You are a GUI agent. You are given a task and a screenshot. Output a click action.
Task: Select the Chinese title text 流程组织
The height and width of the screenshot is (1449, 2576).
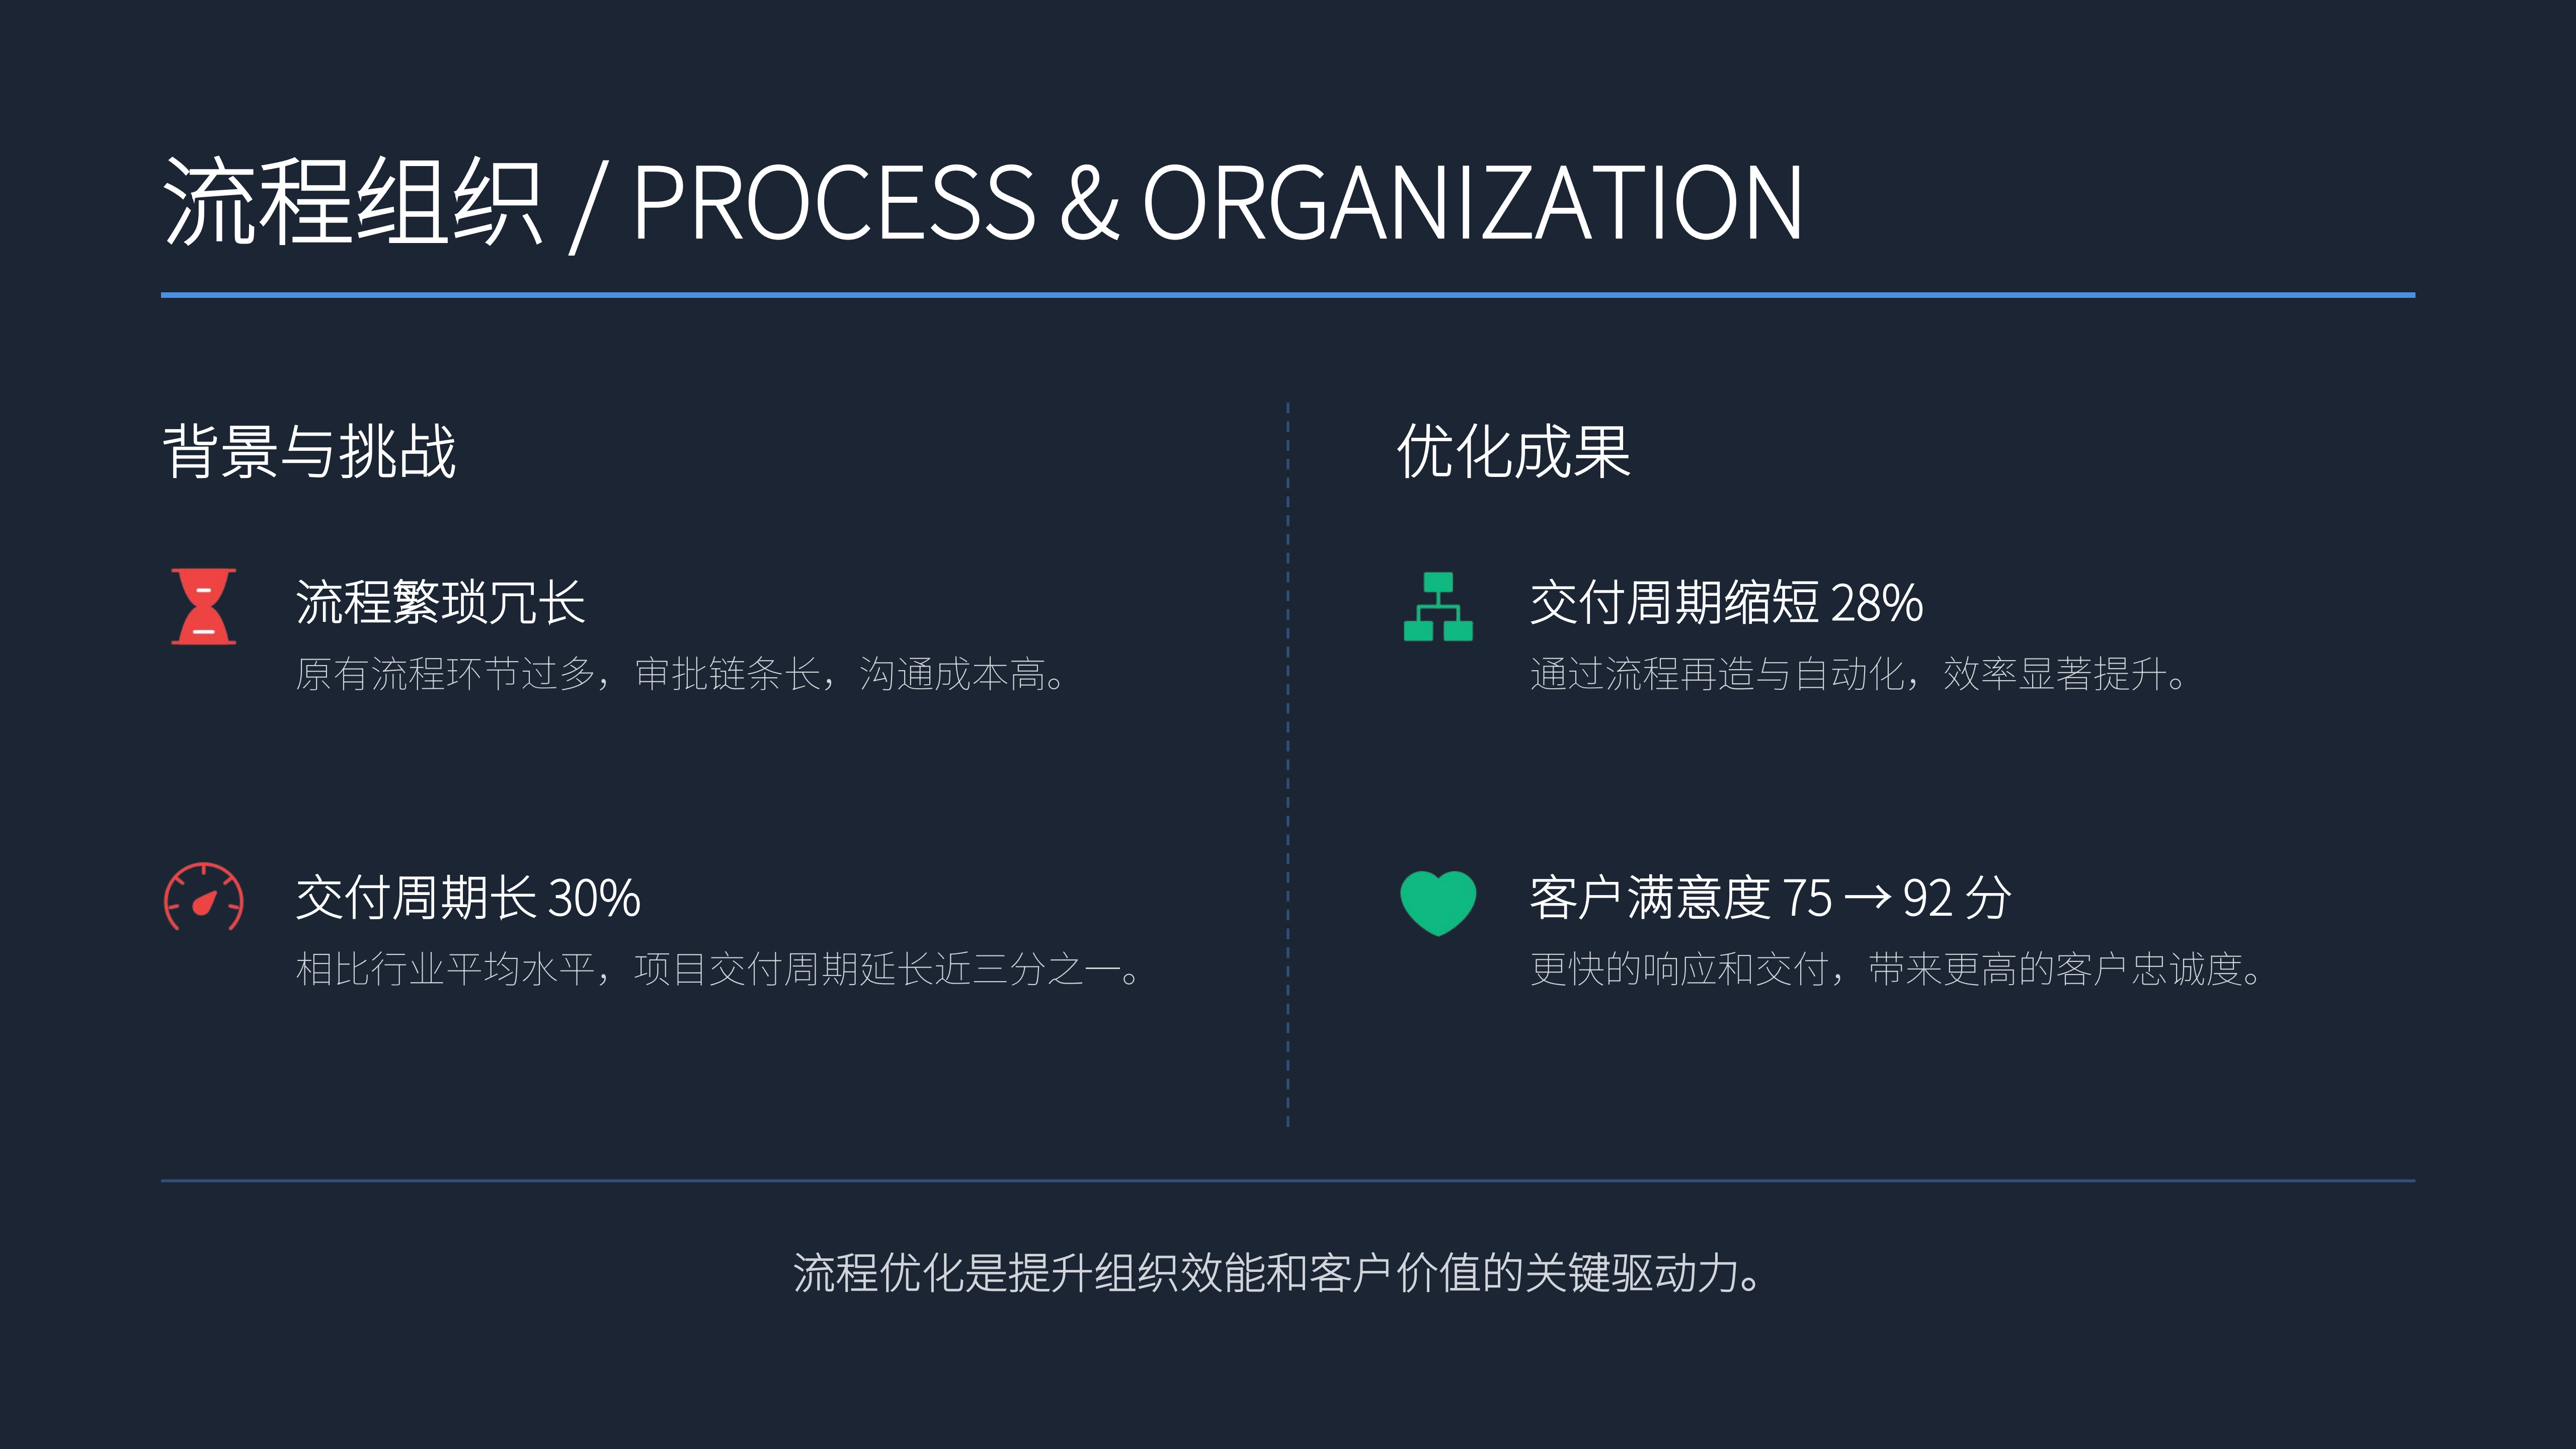tap(352, 203)
